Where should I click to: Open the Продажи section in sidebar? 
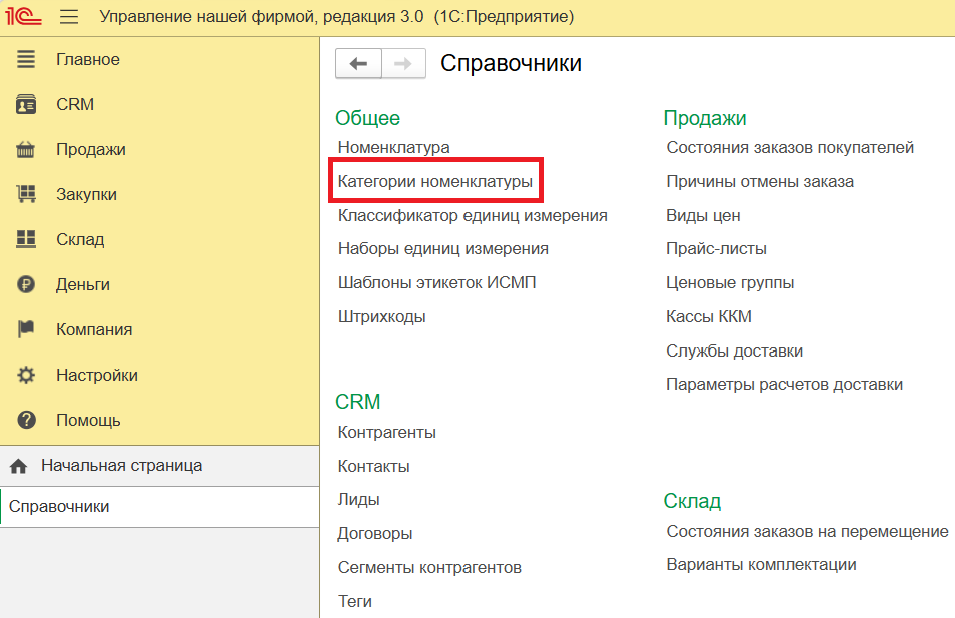91,149
